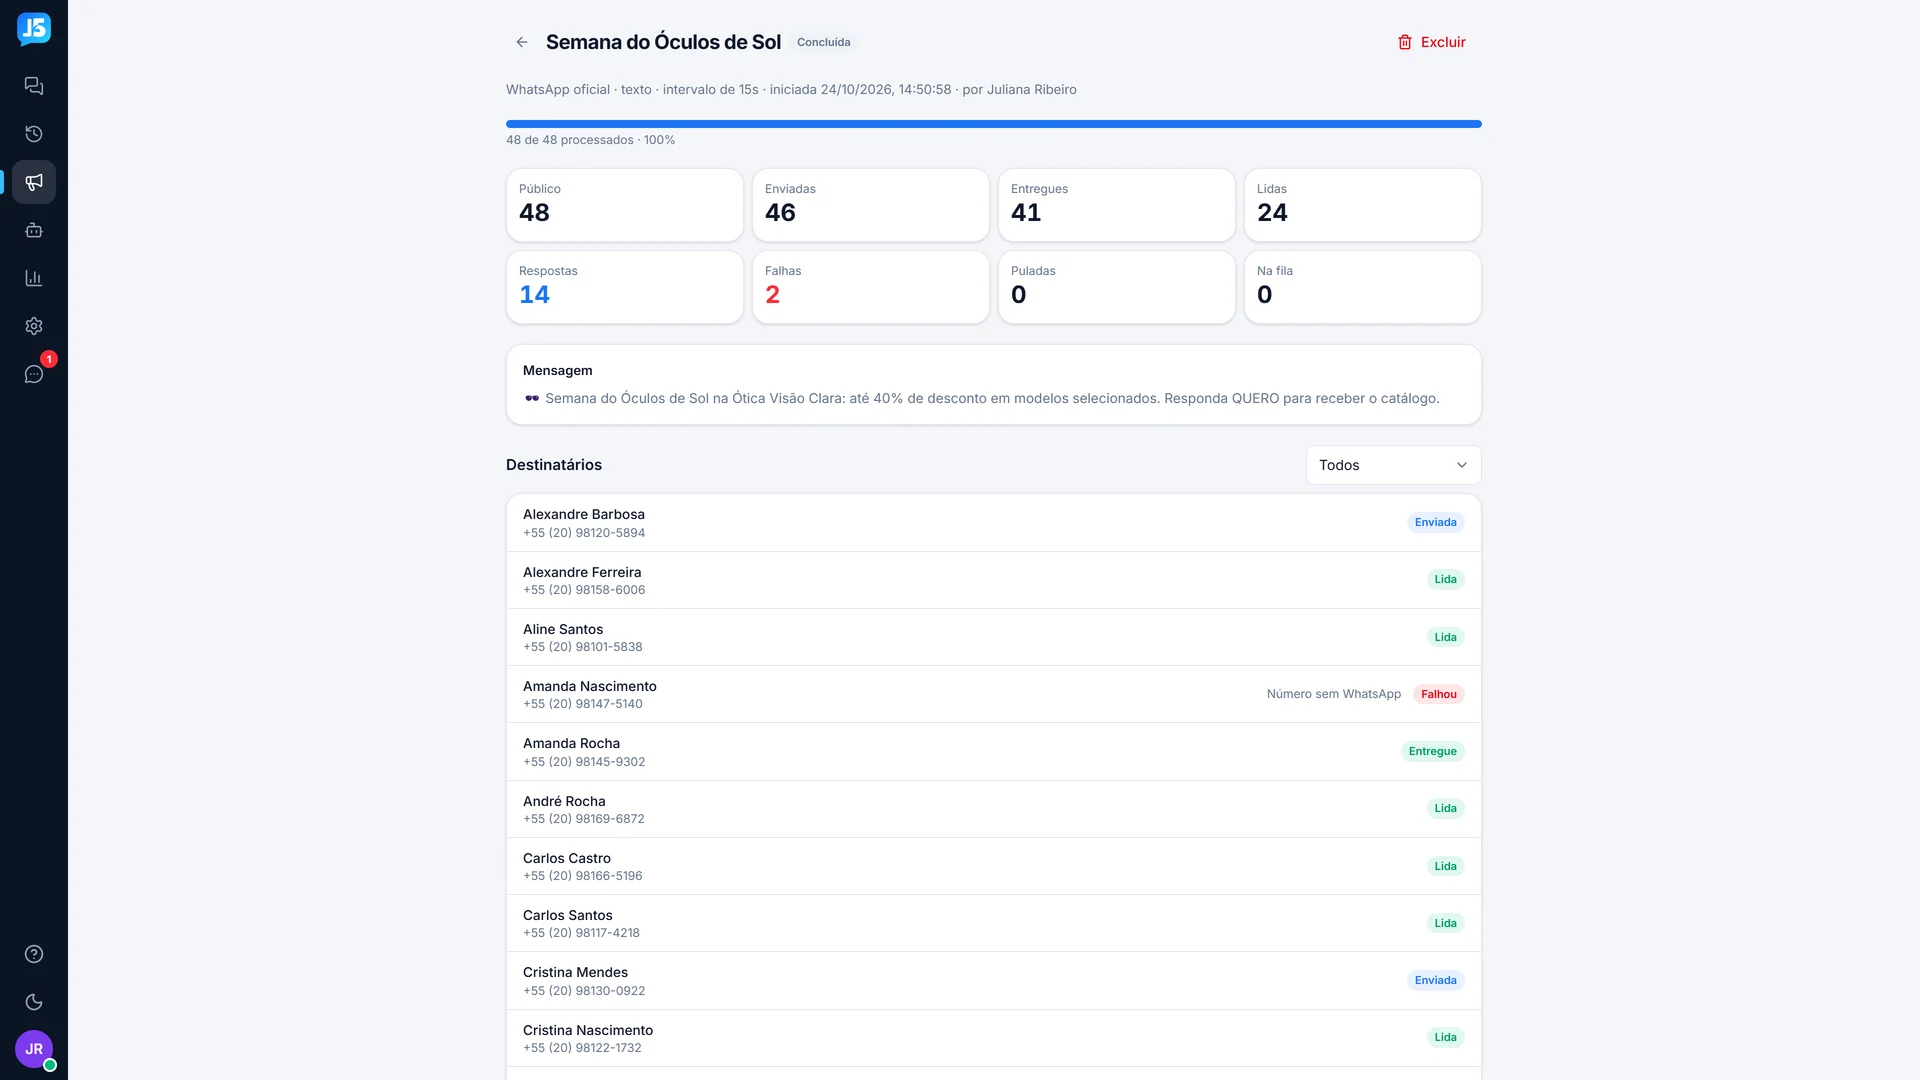Image resolution: width=1920 pixels, height=1080 pixels.
Task: Click Entregue badge on Amanda Rocha row
Action: point(1432,751)
